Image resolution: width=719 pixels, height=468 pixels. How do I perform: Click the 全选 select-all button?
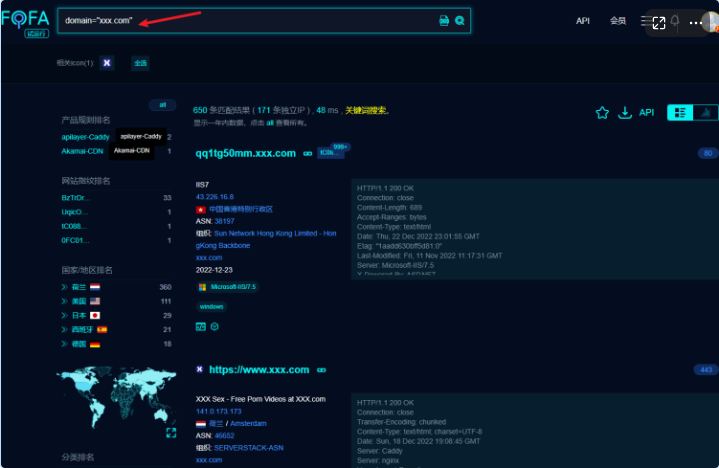point(140,63)
